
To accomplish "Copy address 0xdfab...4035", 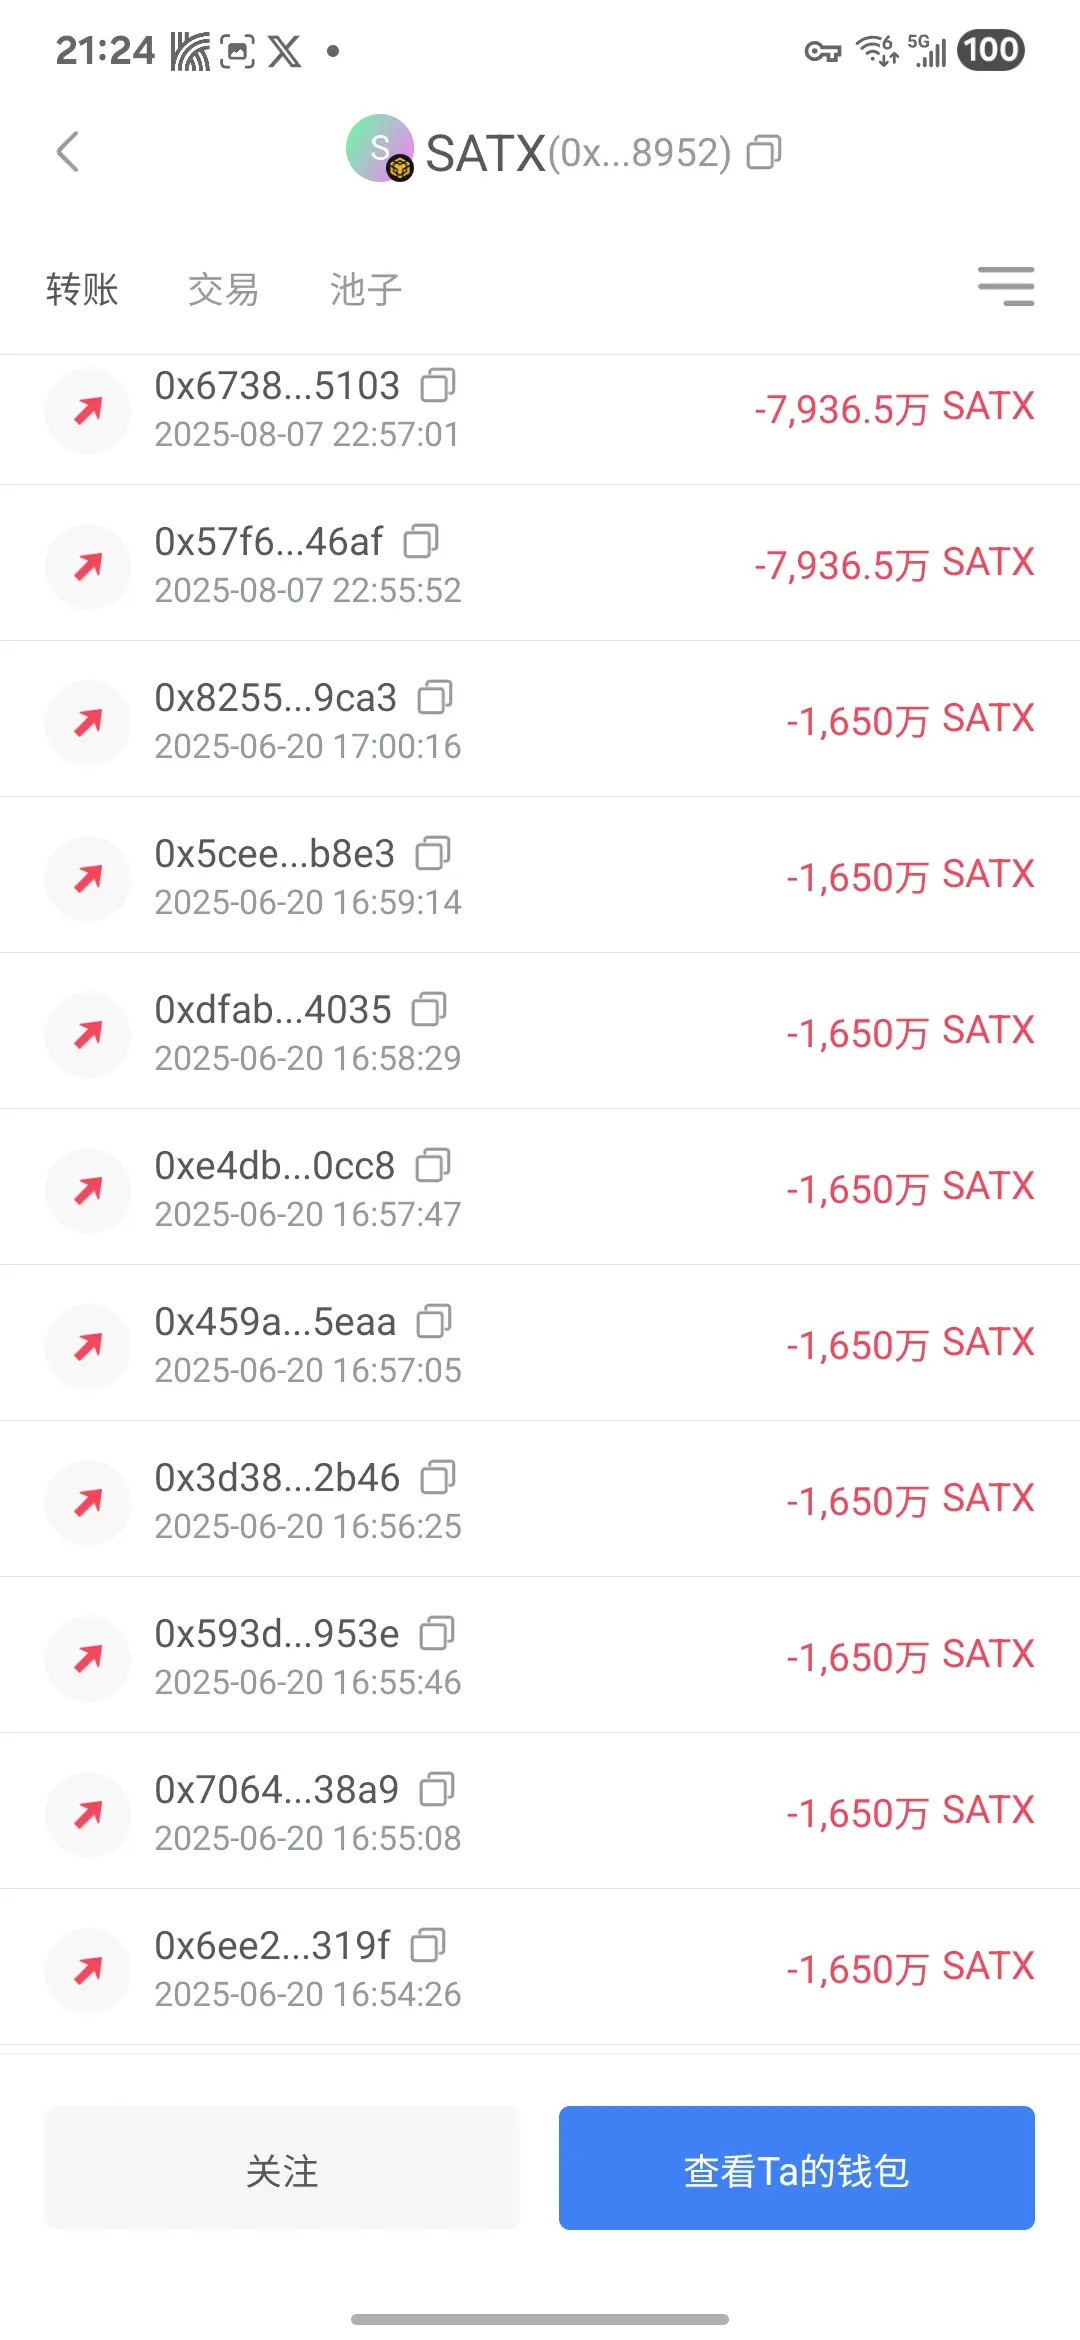I will tap(429, 1009).
